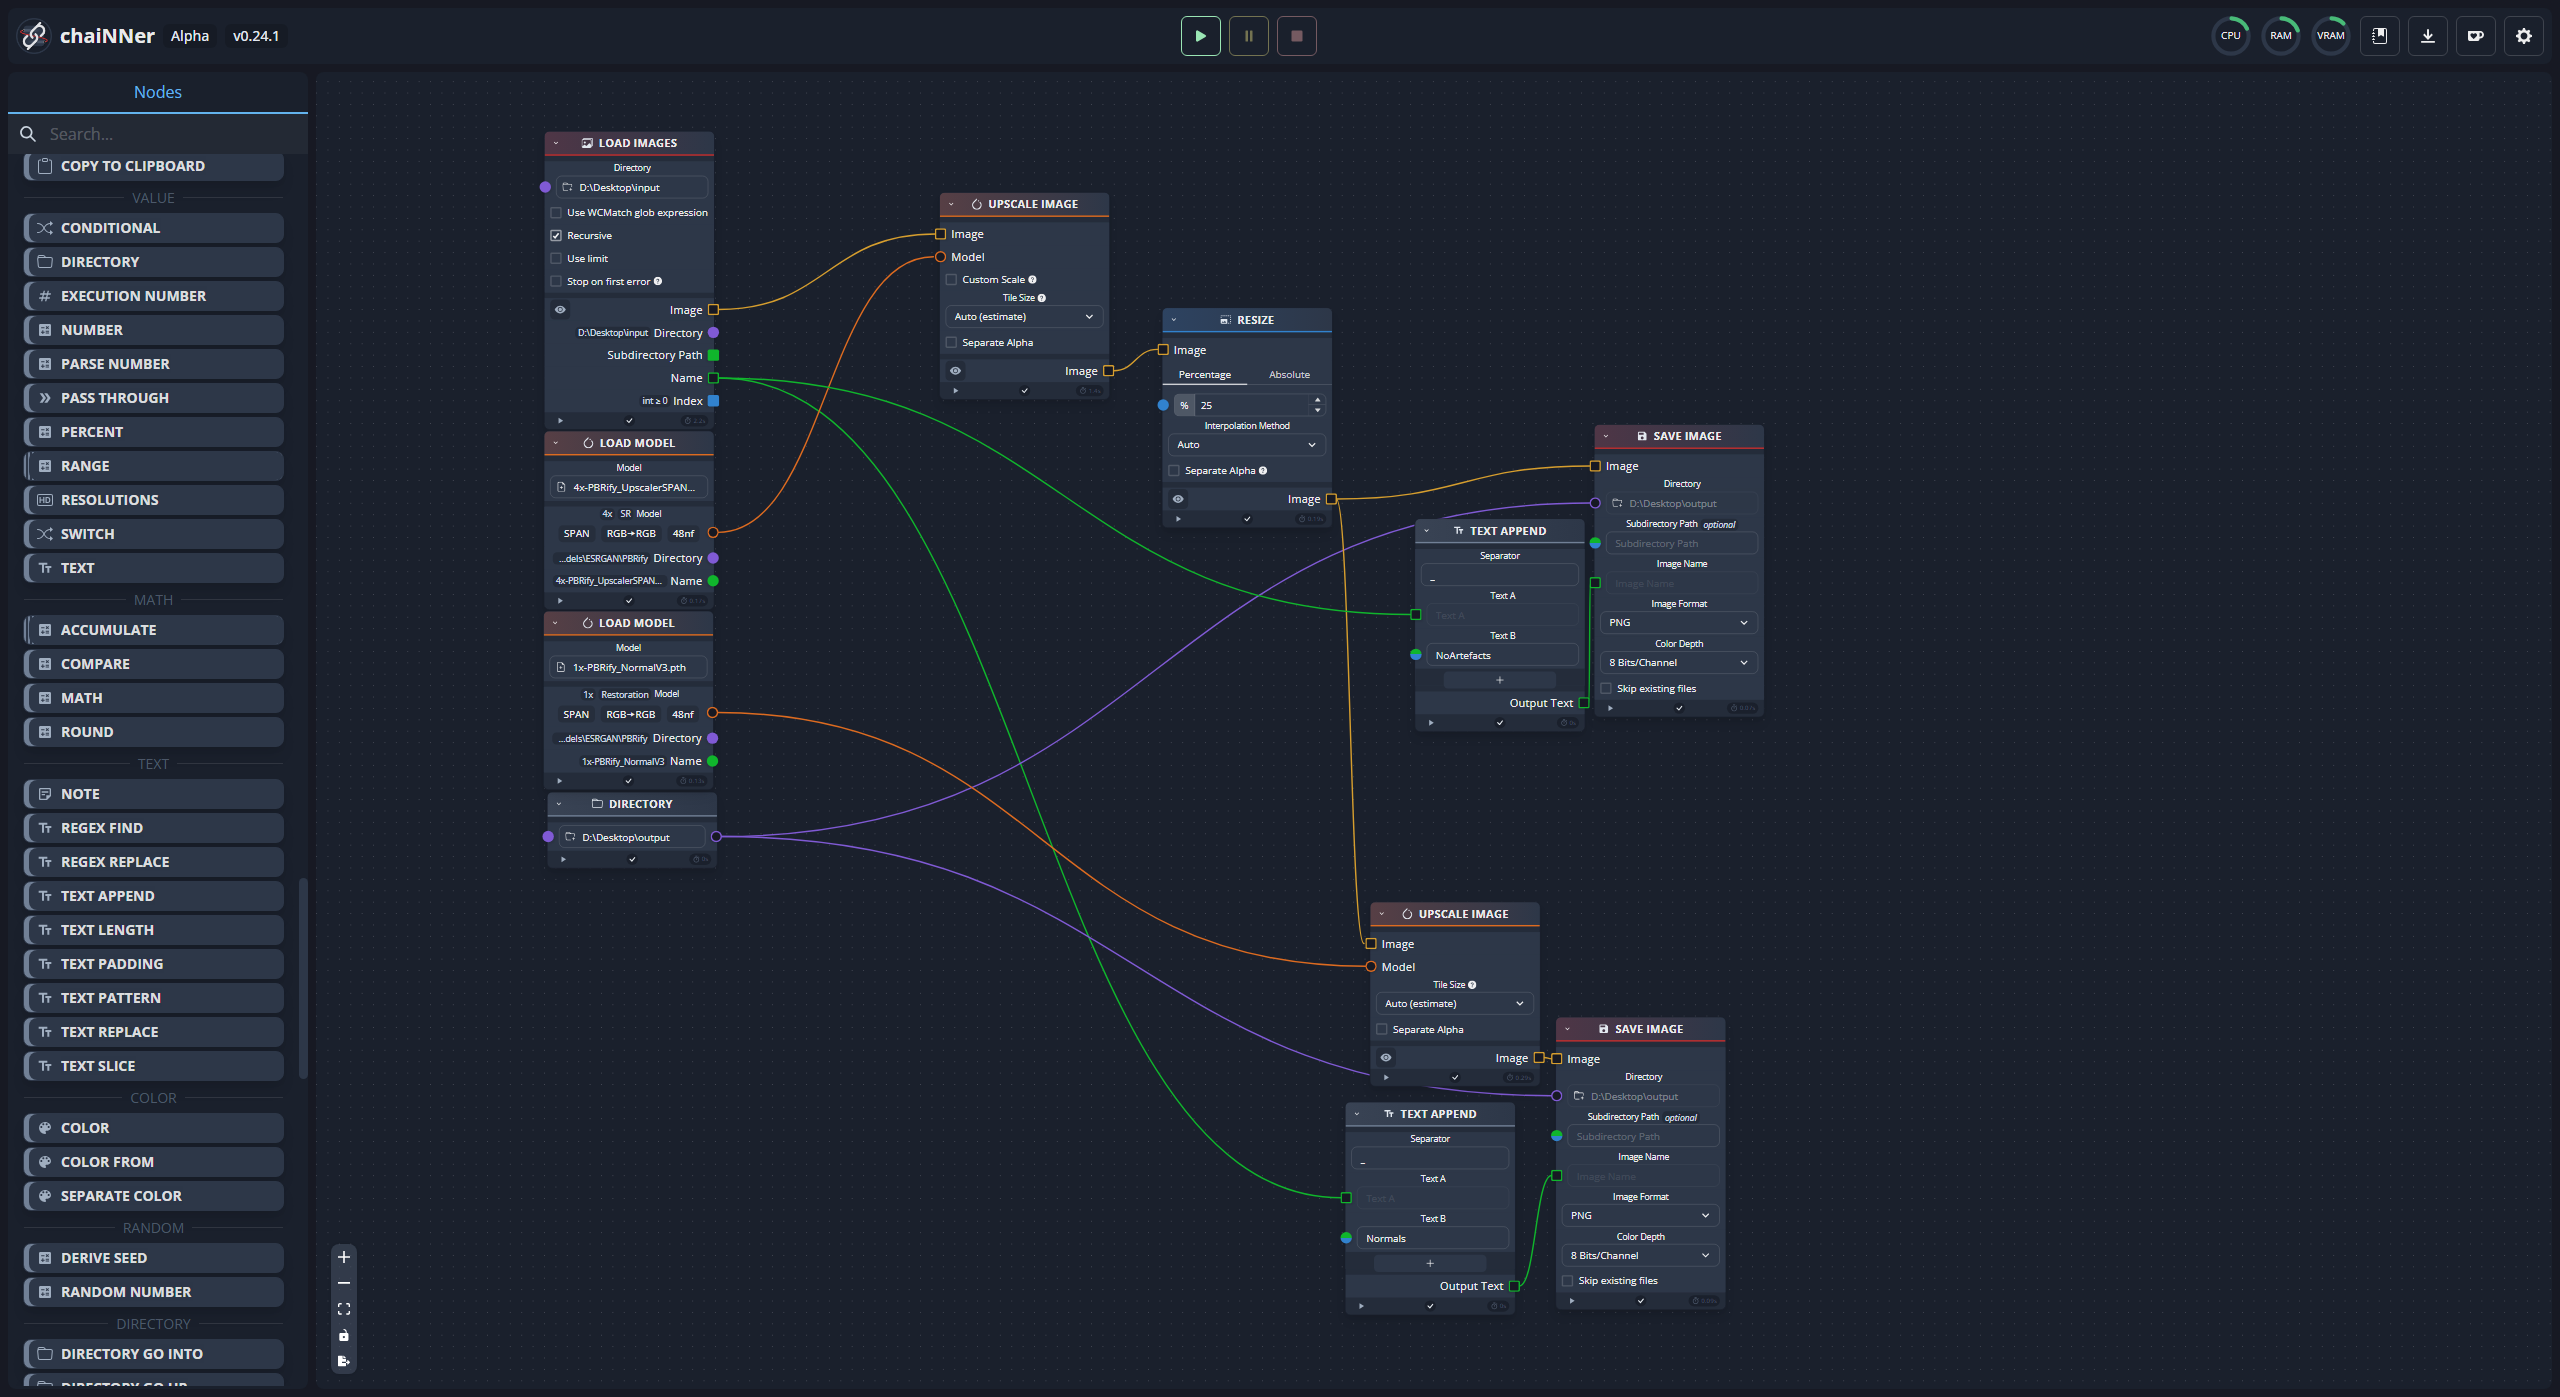Open Tile Size dropdown in lower Upscale Image

point(1454,1004)
